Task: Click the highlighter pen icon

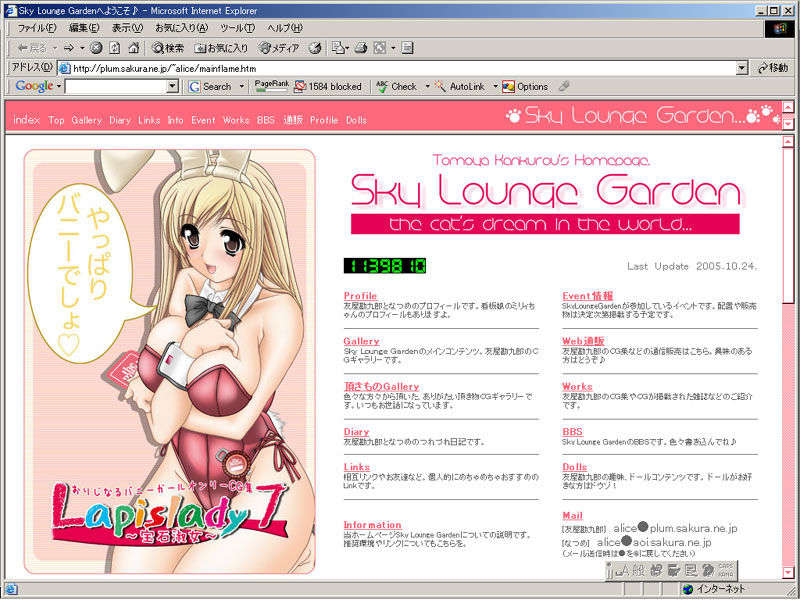Action: [563, 86]
